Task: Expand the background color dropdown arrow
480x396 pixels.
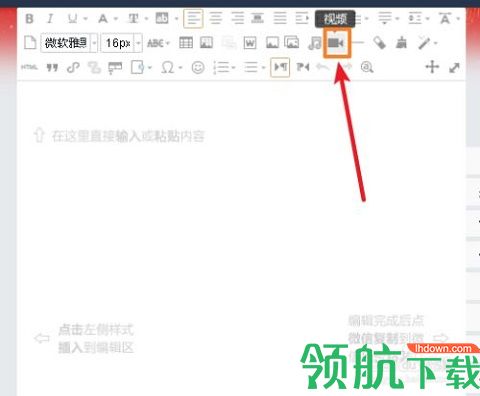Action: [177, 19]
